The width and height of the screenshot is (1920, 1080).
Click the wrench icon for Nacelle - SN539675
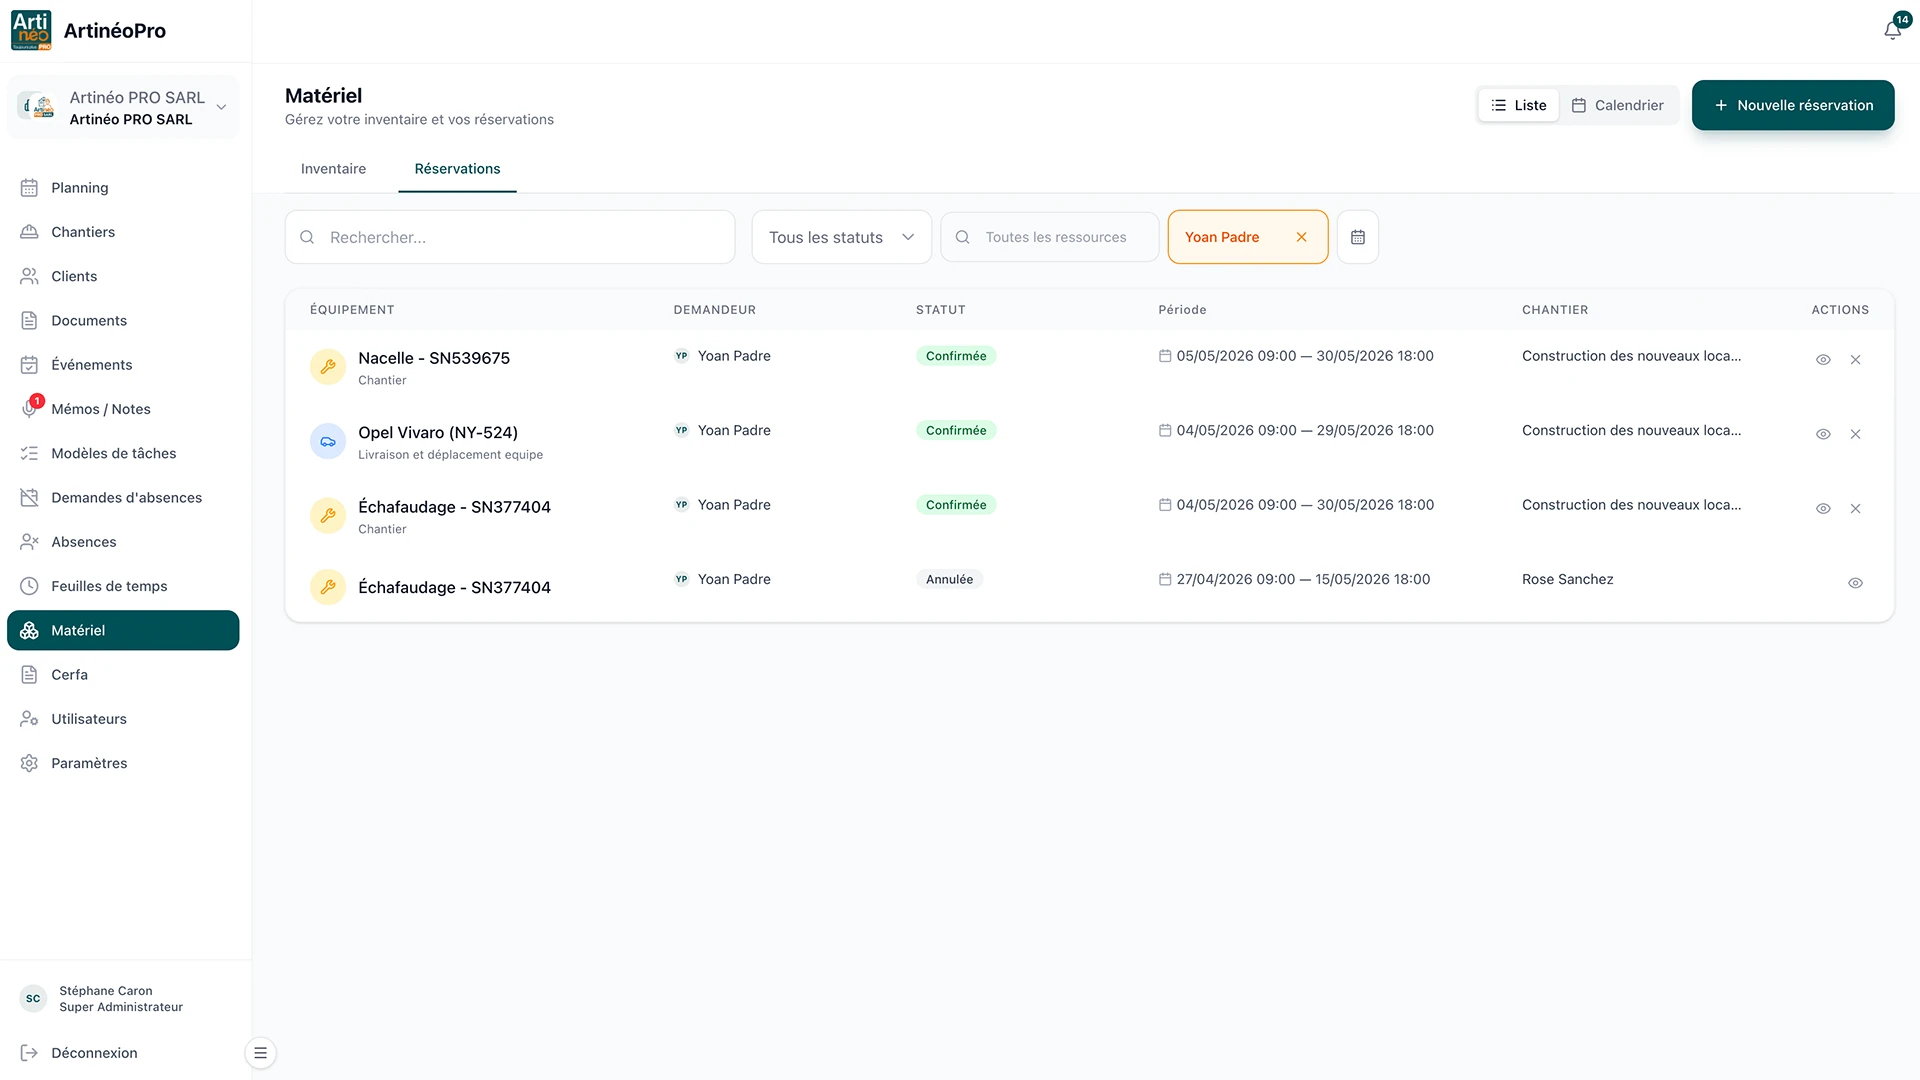point(328,367)
